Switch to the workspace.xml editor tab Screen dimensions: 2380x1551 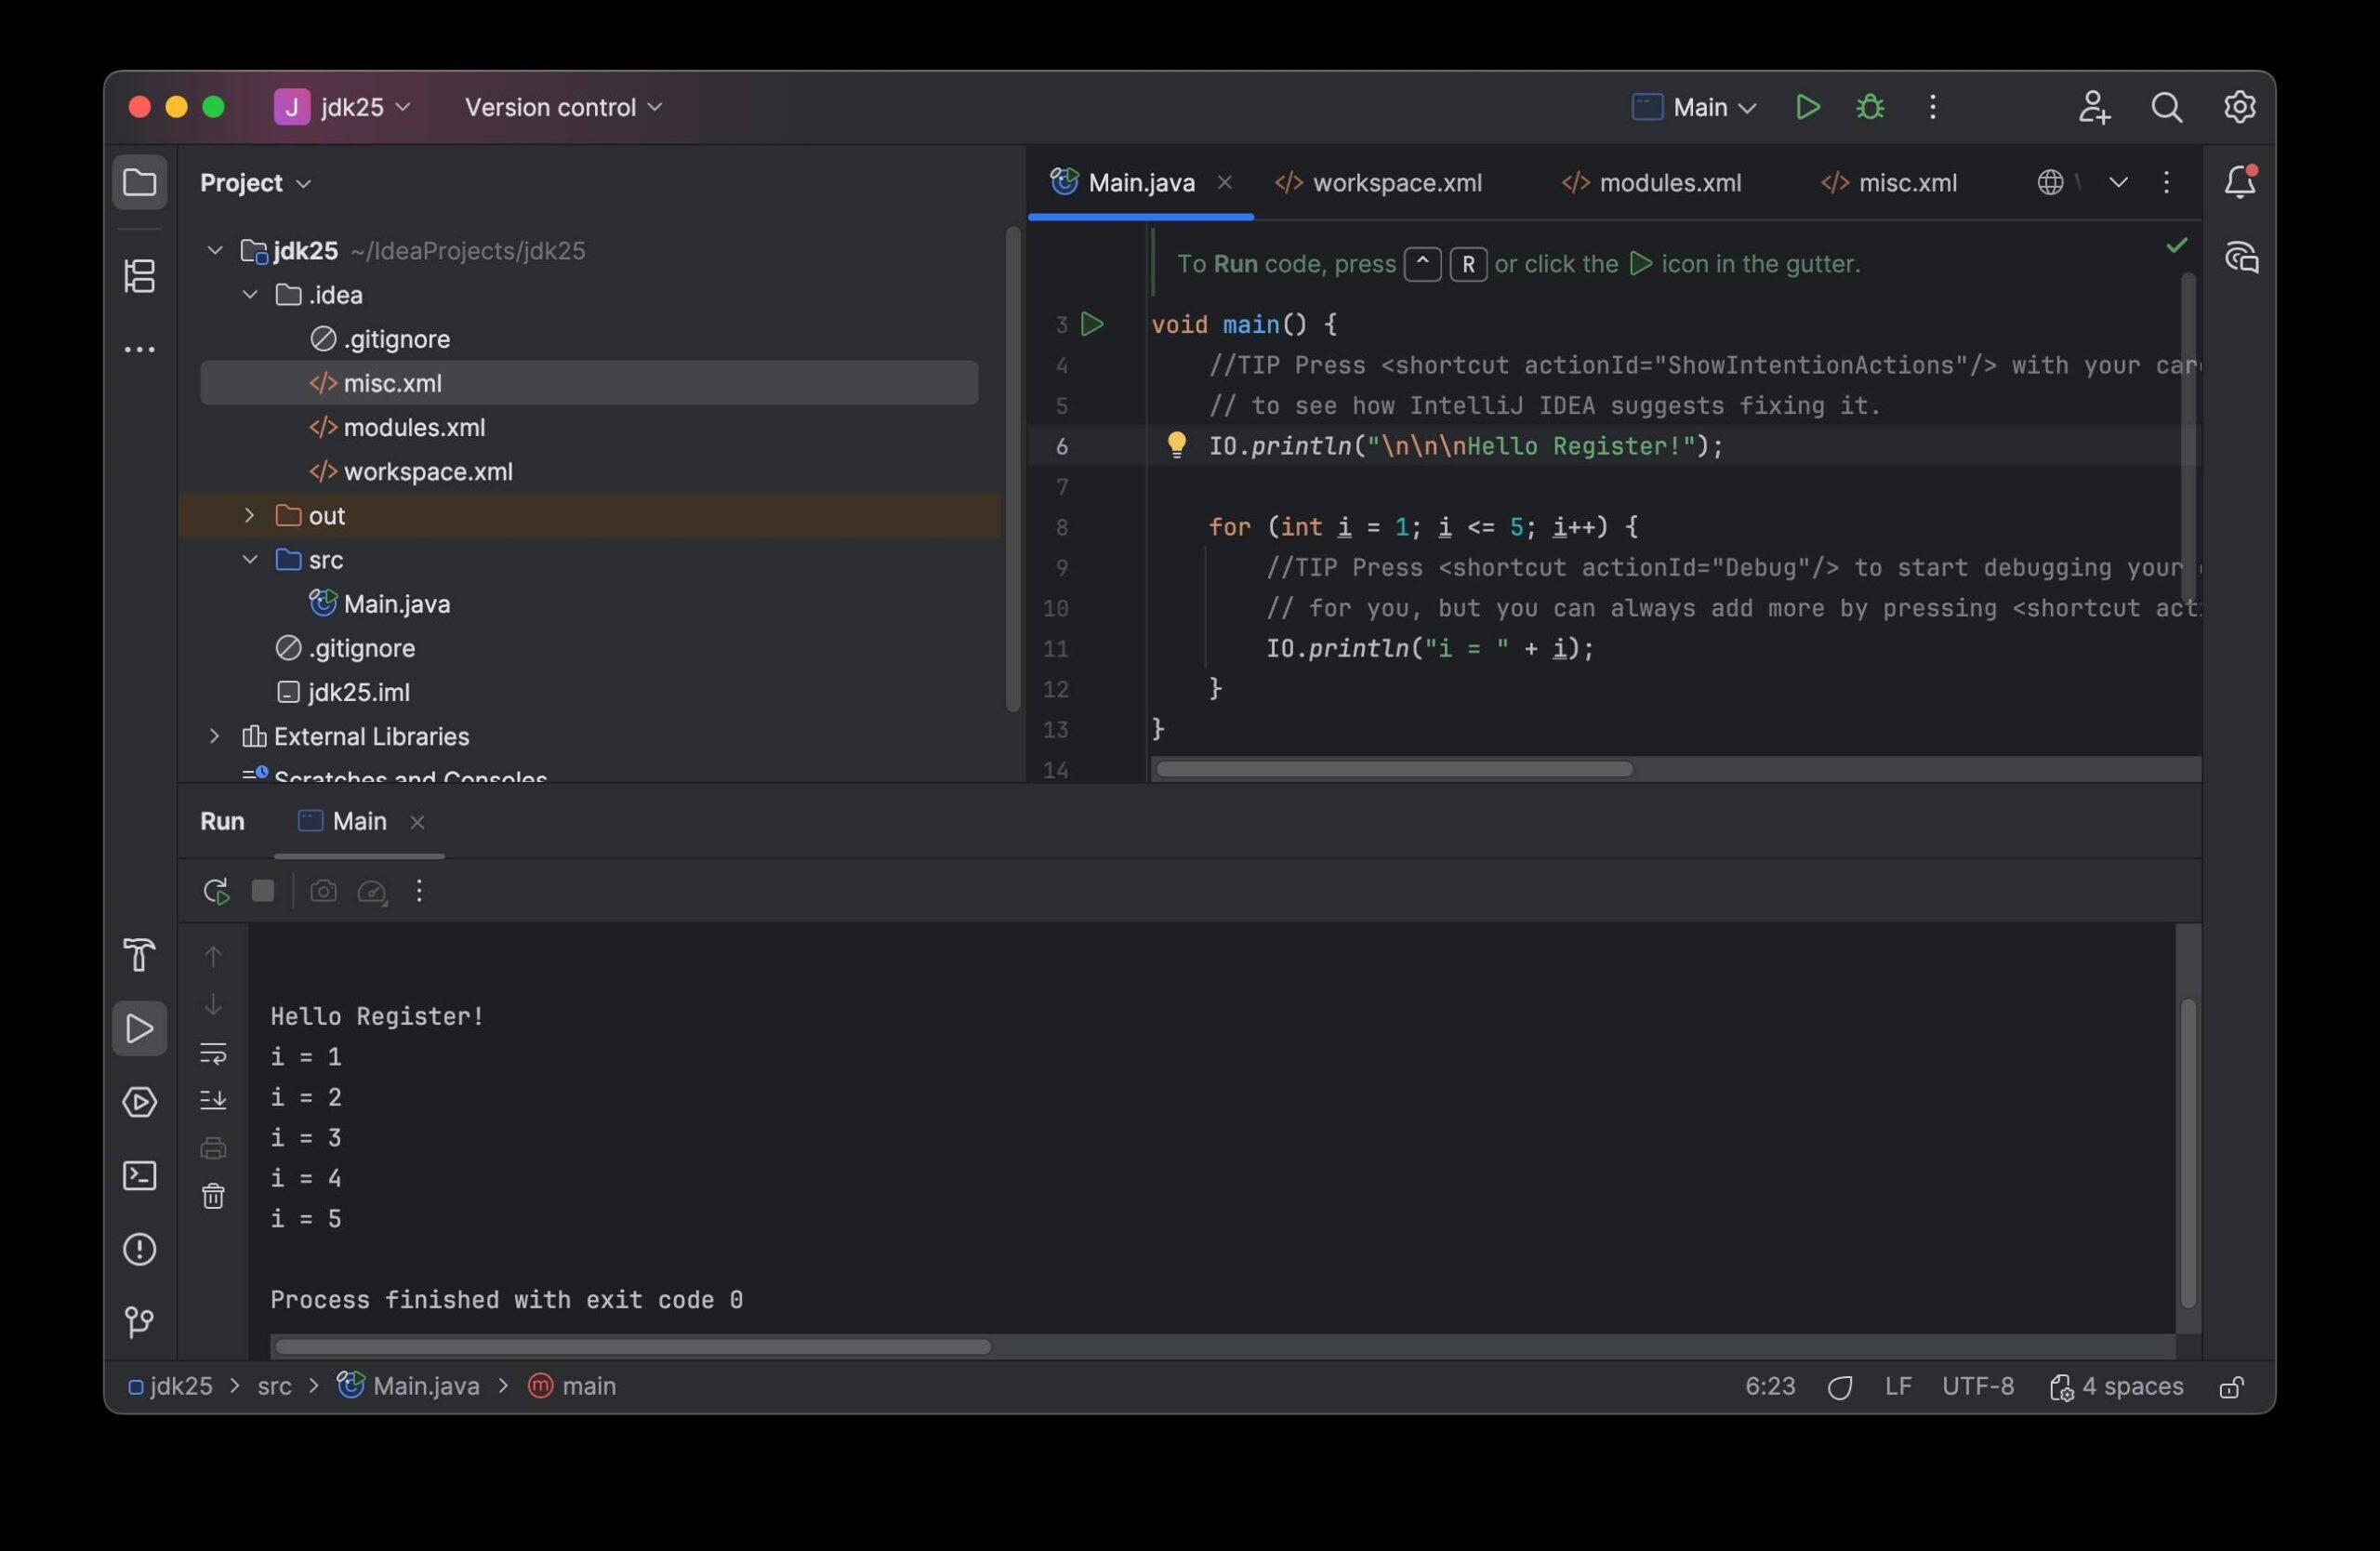(x=1396, y=183)
